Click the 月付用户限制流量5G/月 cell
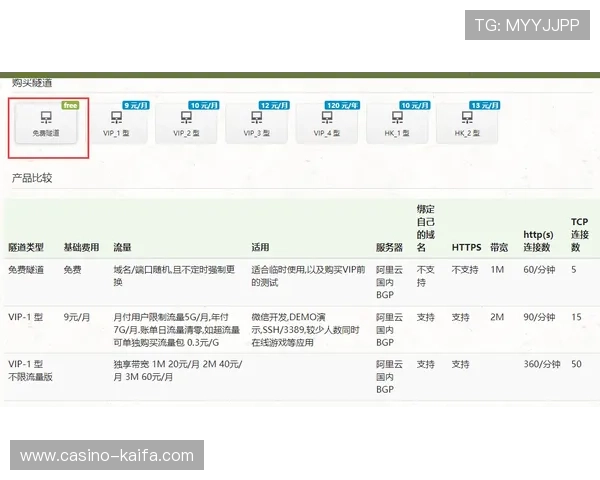The height and width of the screenshot is (480, 600). click(x=176, y=330)
